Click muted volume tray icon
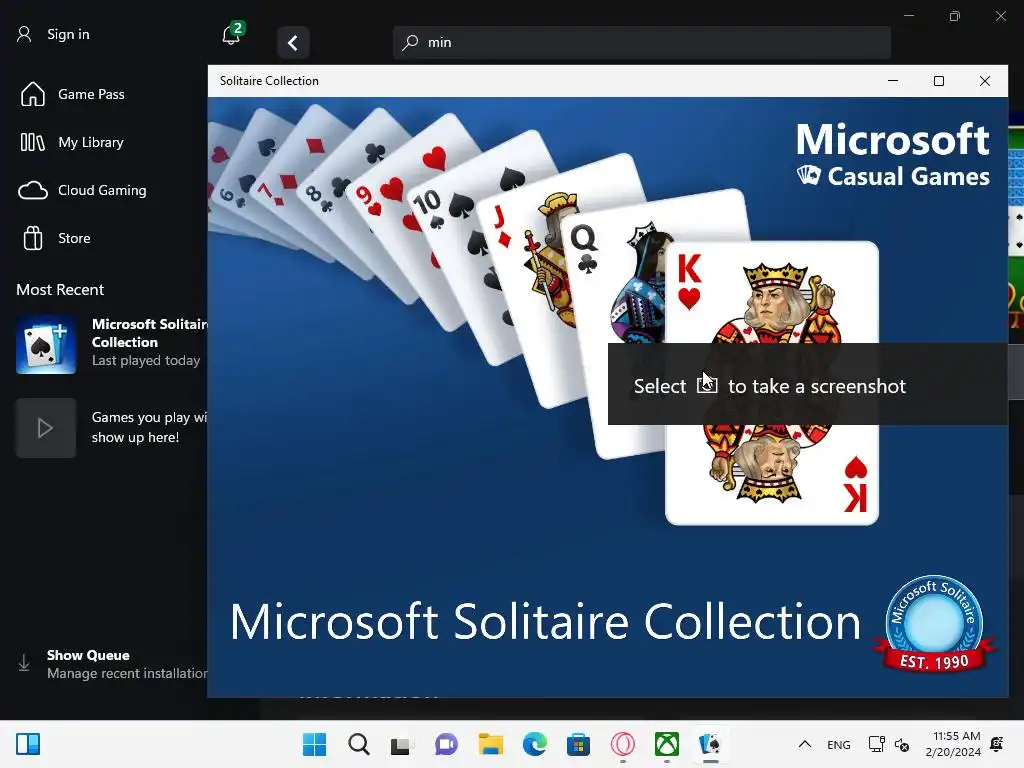 pyautogui.click(x=902, y=744)
